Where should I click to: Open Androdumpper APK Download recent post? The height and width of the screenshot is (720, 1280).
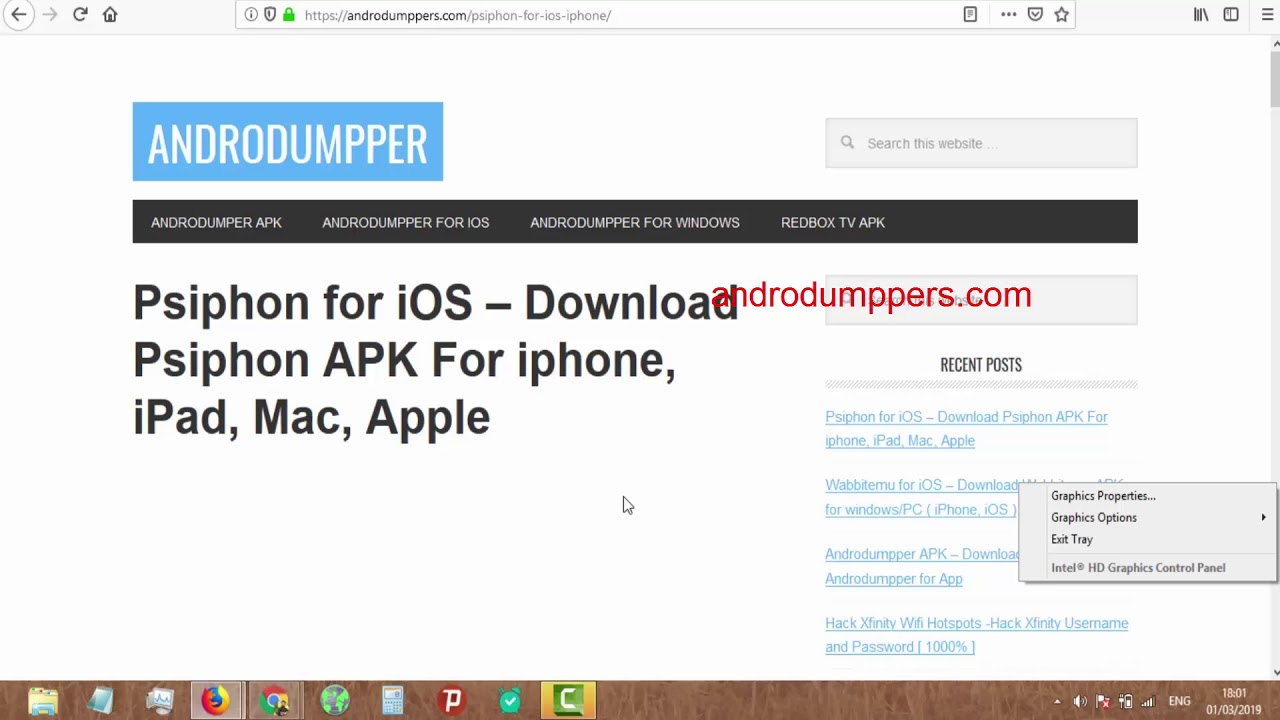(x=921, y=566)
